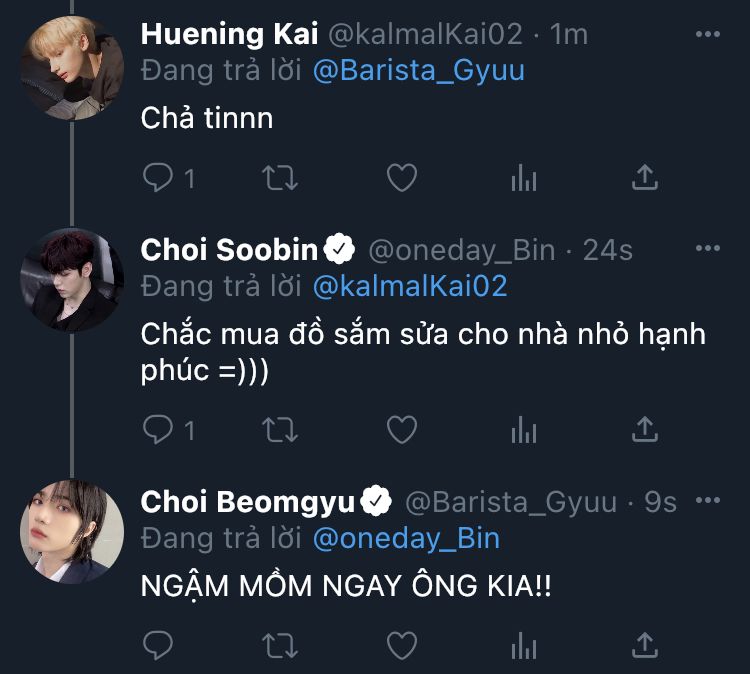
Task: Share Choi Soobin's tweet
Action: [646, 429]
